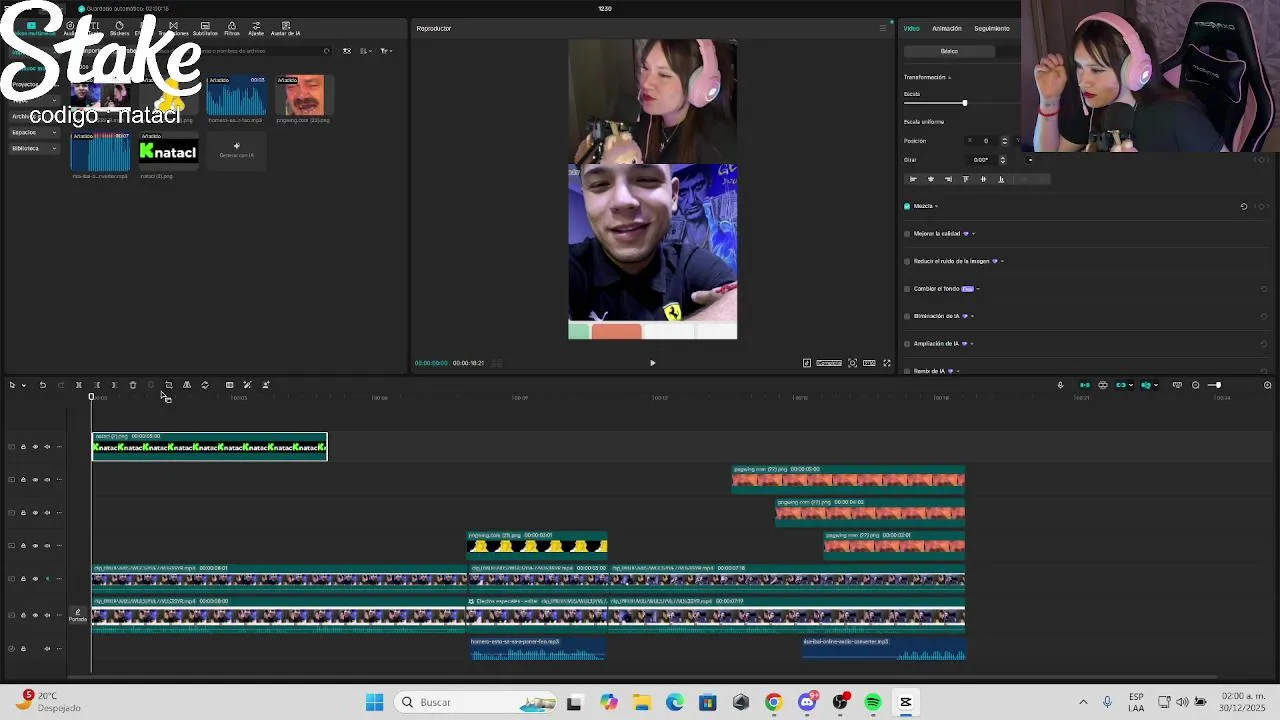
Task: Click the aspect ratio icon in player controls
Action: click(869, 363)
